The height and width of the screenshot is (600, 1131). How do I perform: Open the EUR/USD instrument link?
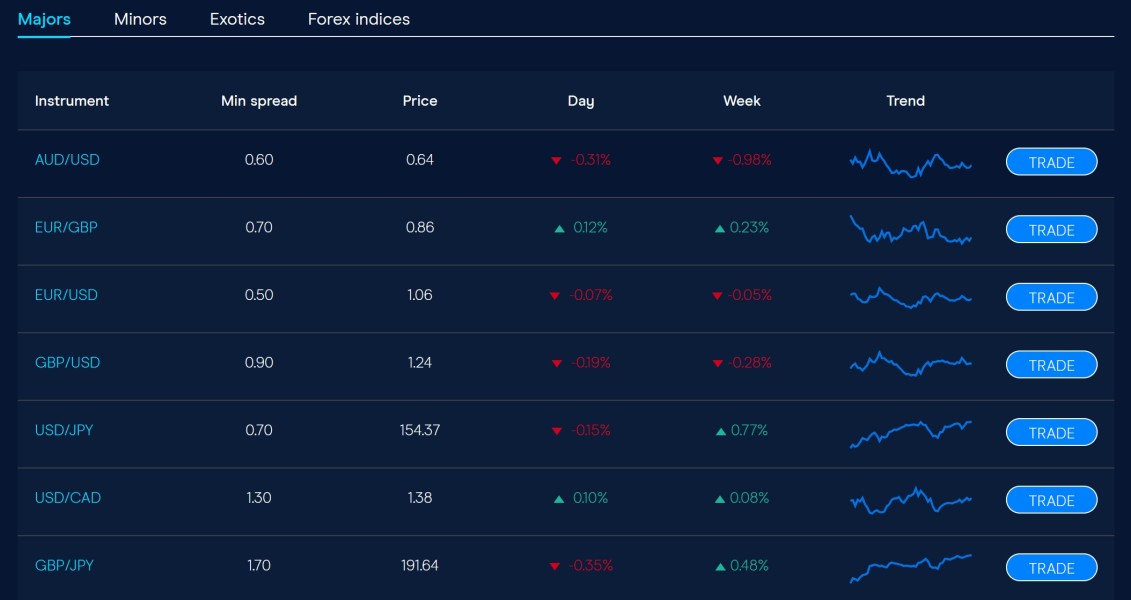[x=66, y=295]
